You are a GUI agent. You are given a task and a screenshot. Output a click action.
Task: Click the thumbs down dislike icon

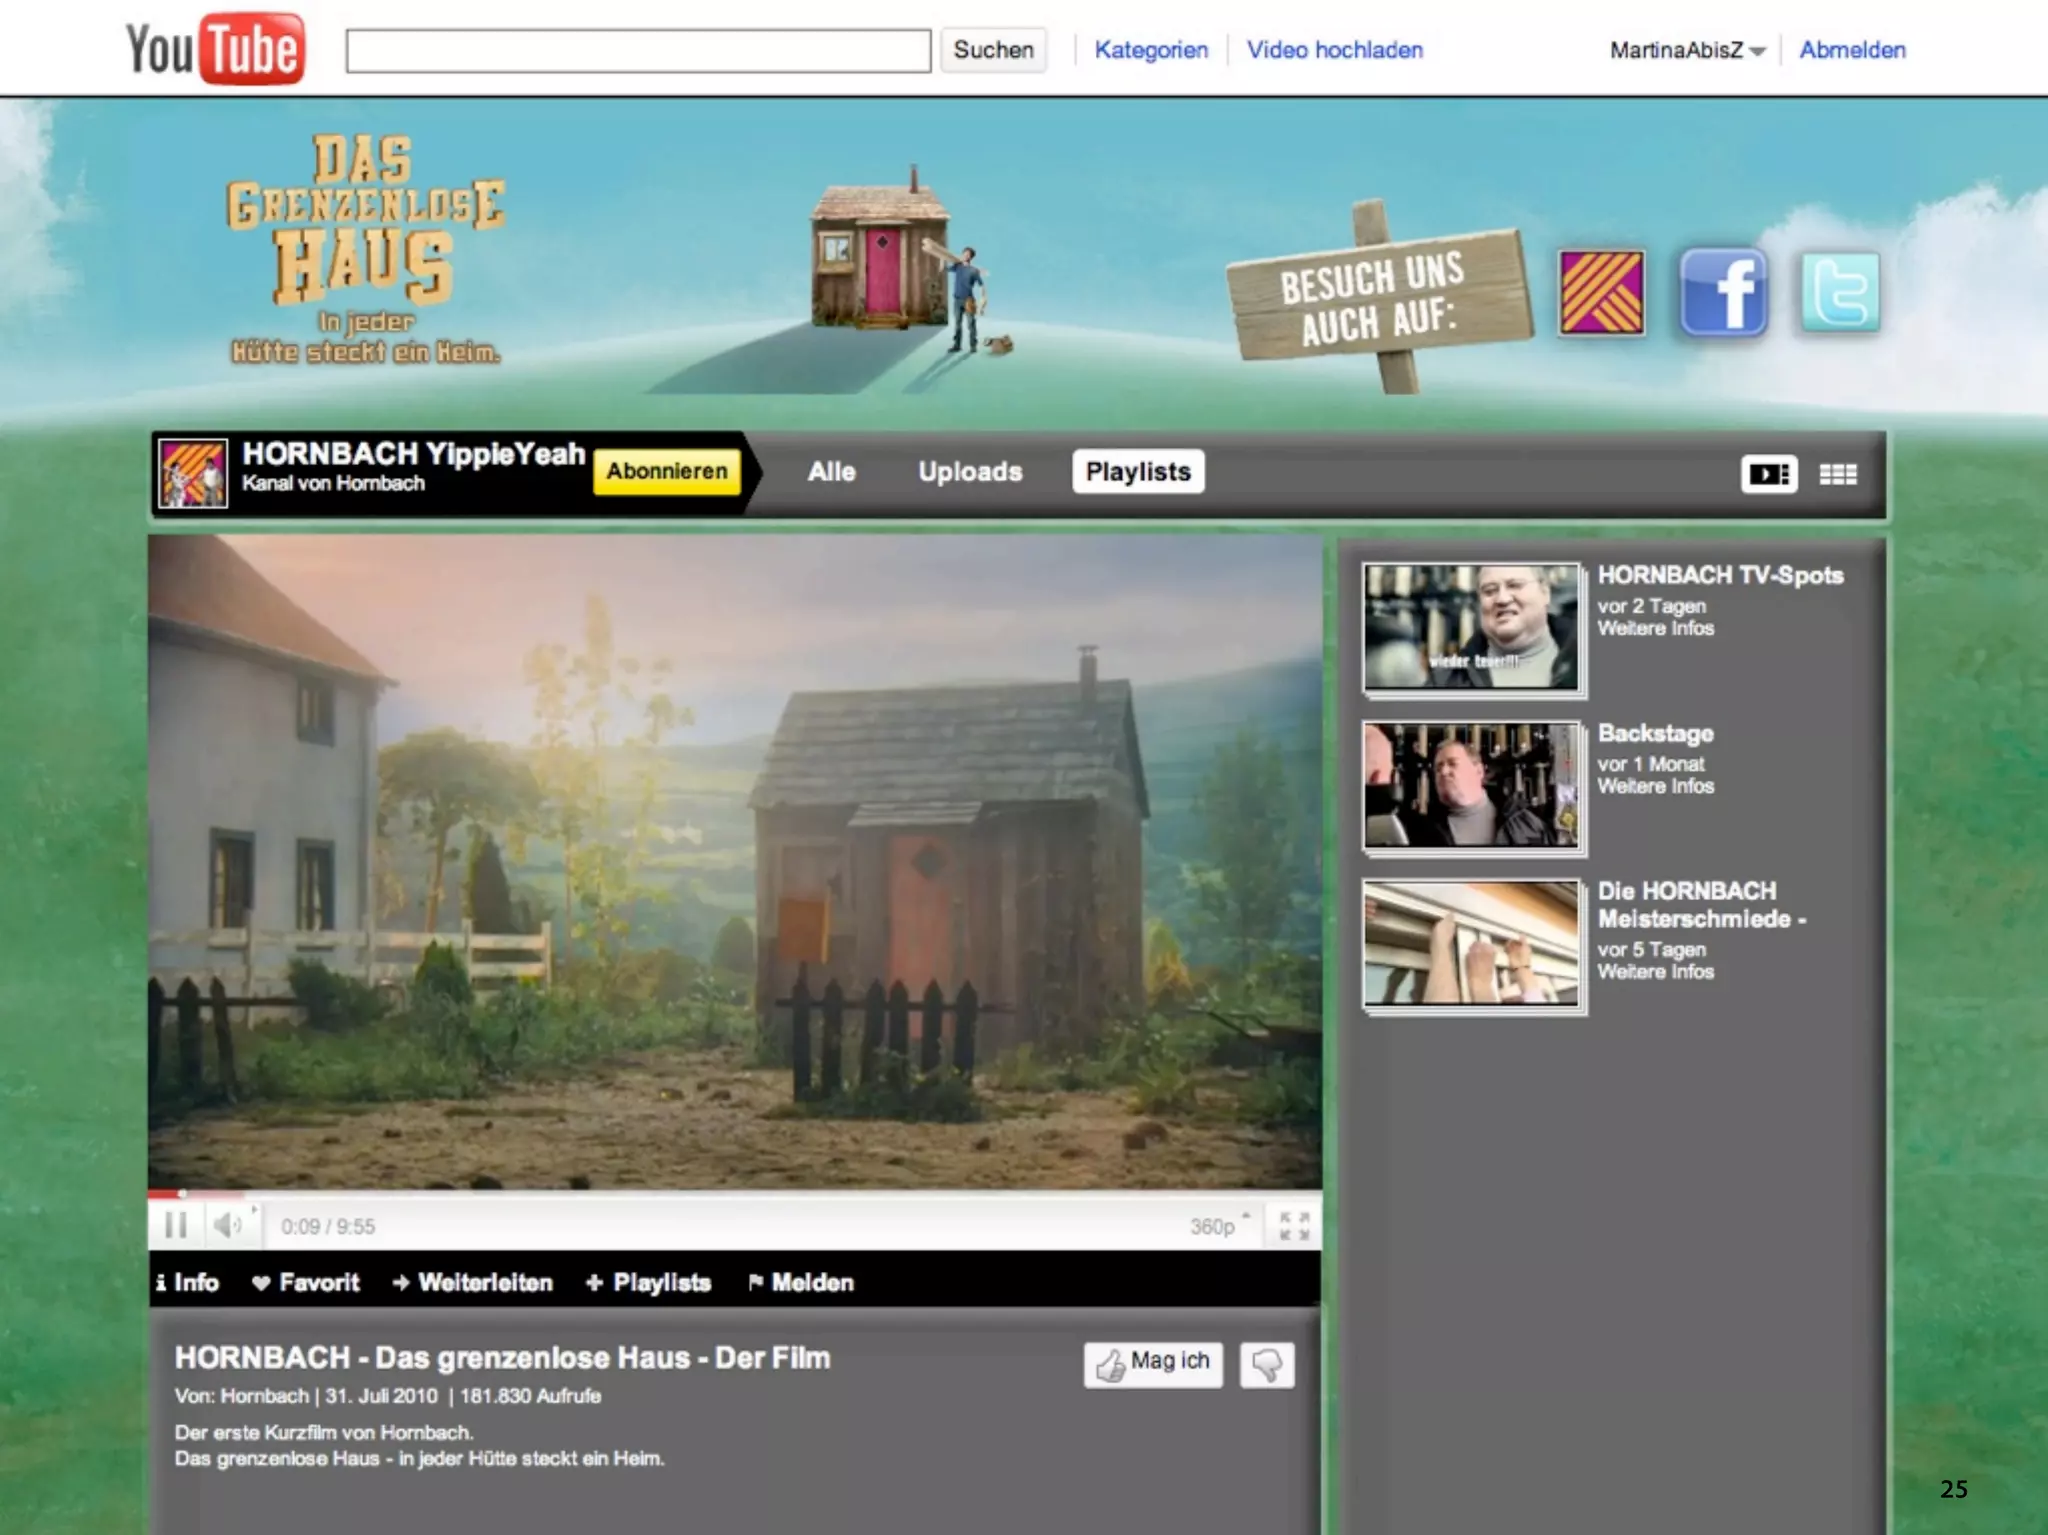1267,1365
